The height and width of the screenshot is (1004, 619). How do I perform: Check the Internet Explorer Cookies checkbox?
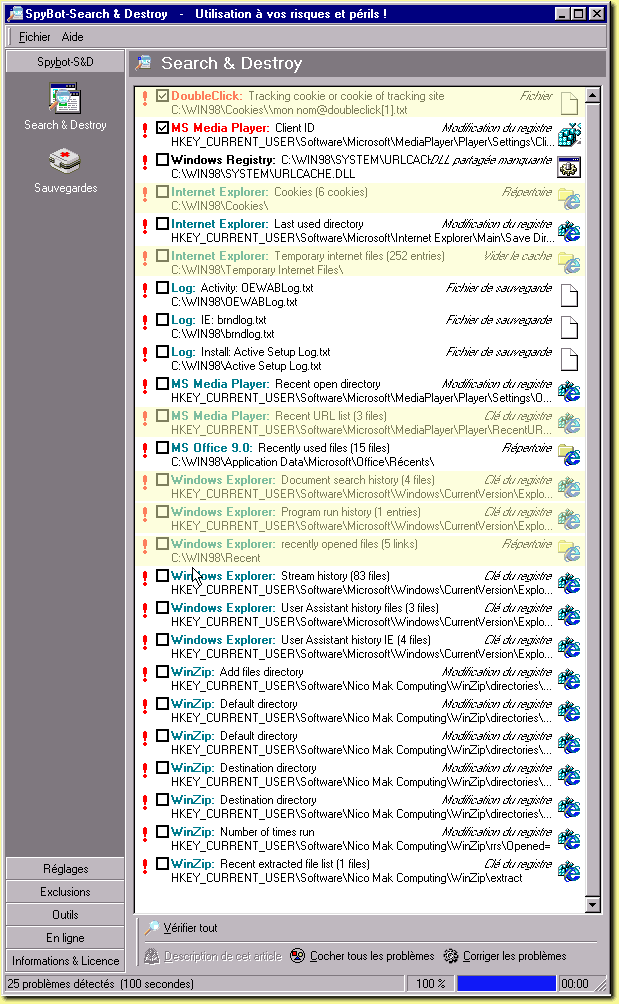click(x=162, y=191)
